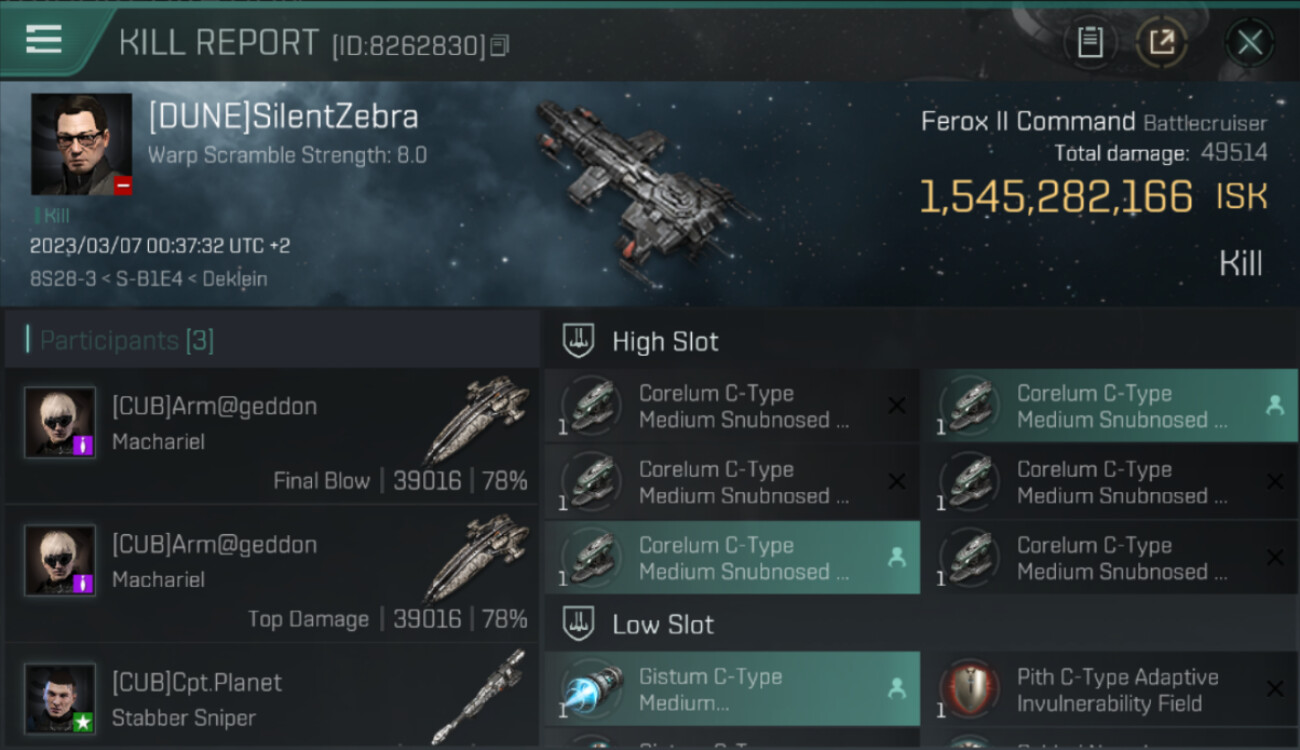Close the kill report window
The image size is (1300, 750).
point(1250,43)
